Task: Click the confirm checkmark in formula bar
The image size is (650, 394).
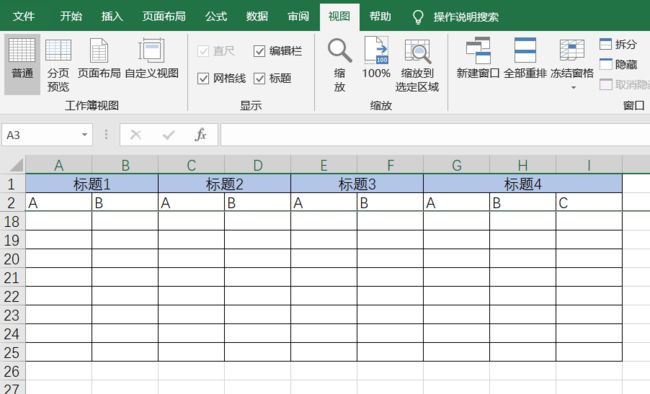Action: coord(168,135)
